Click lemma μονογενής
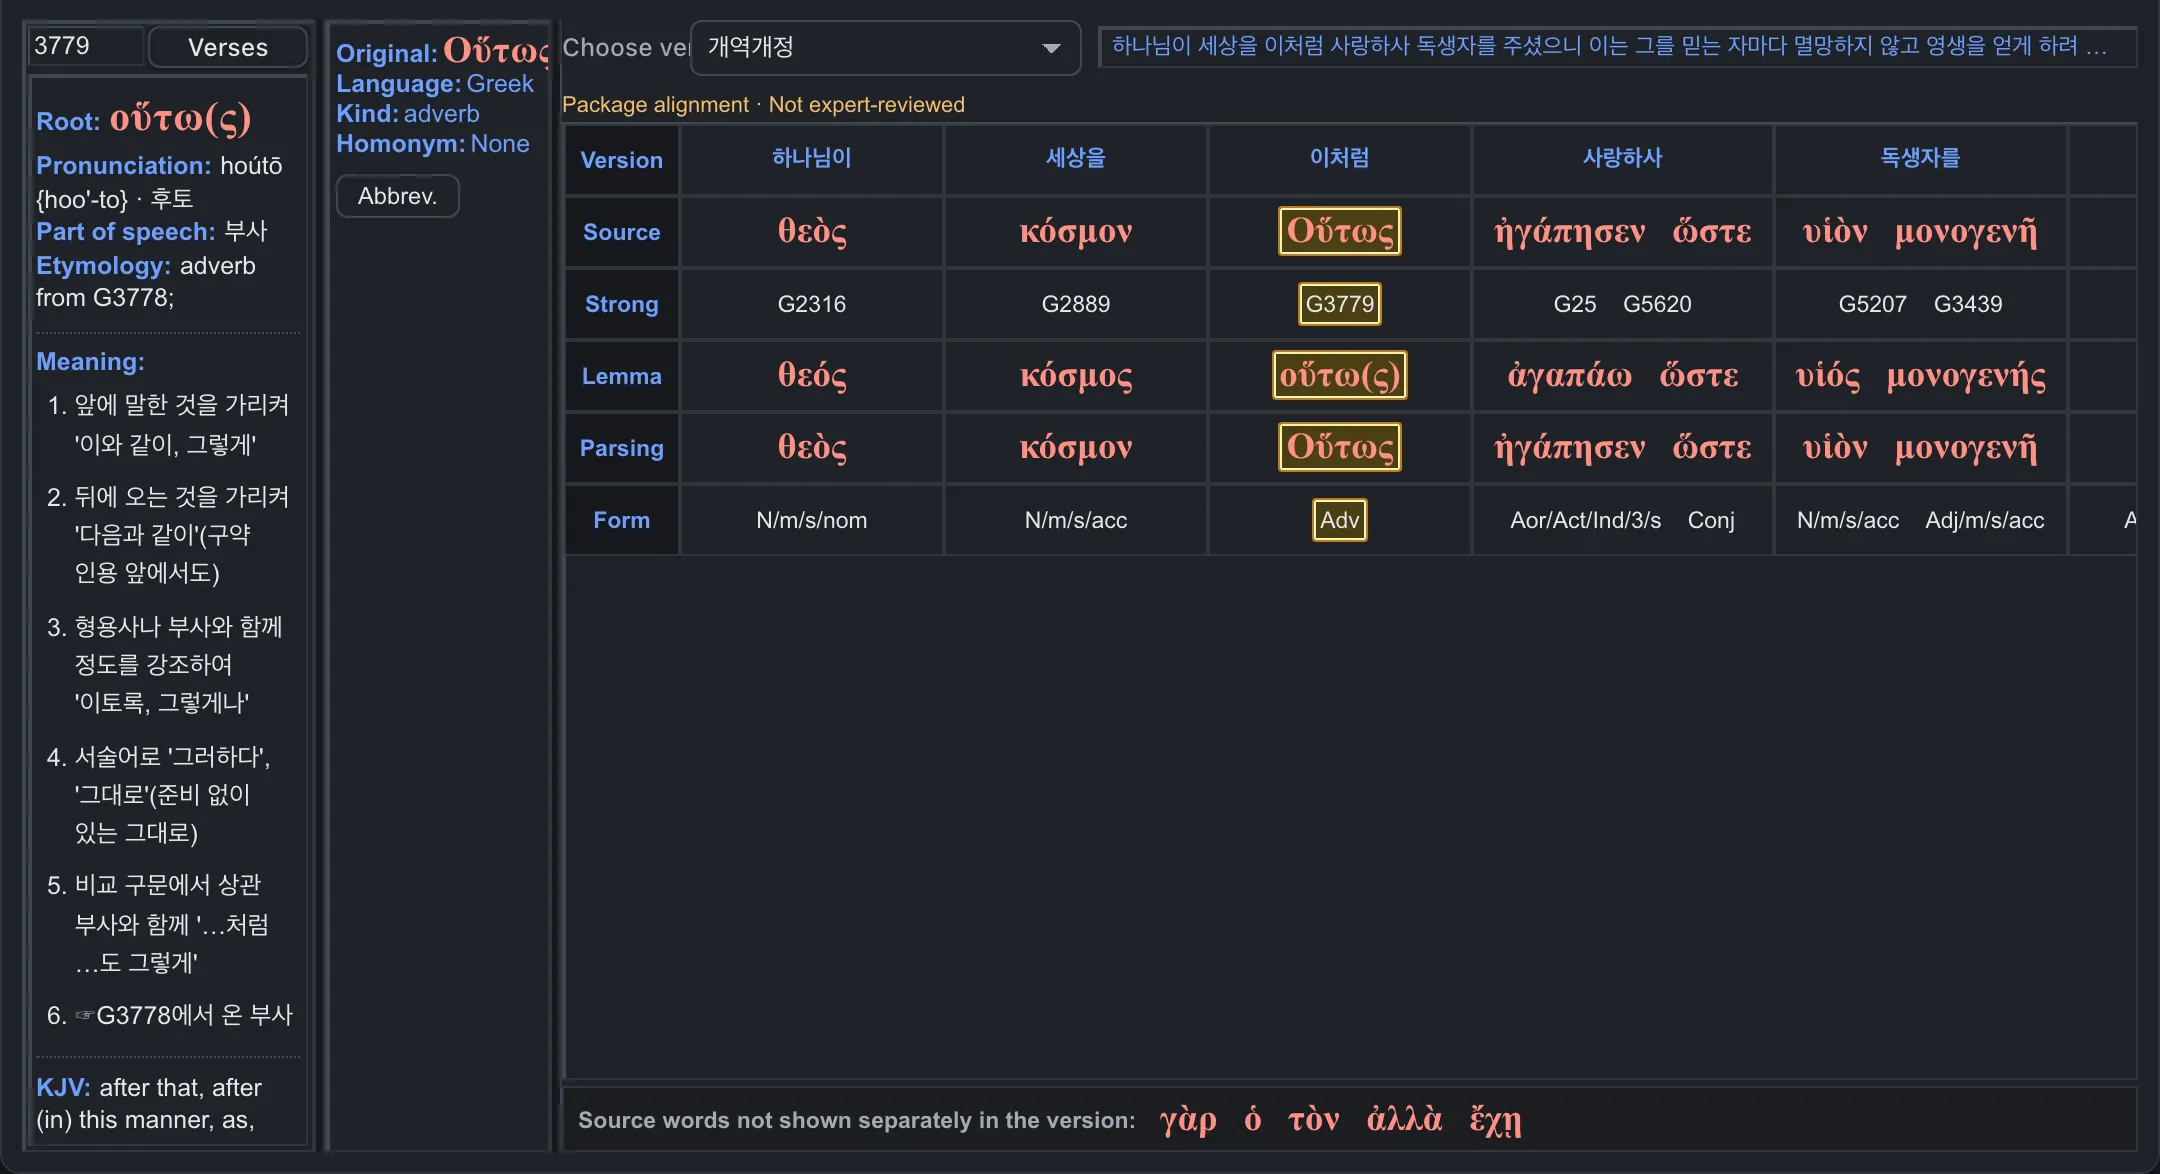The width and height of the screenshot is (2160, 1174). click(x=1966, y=375)
